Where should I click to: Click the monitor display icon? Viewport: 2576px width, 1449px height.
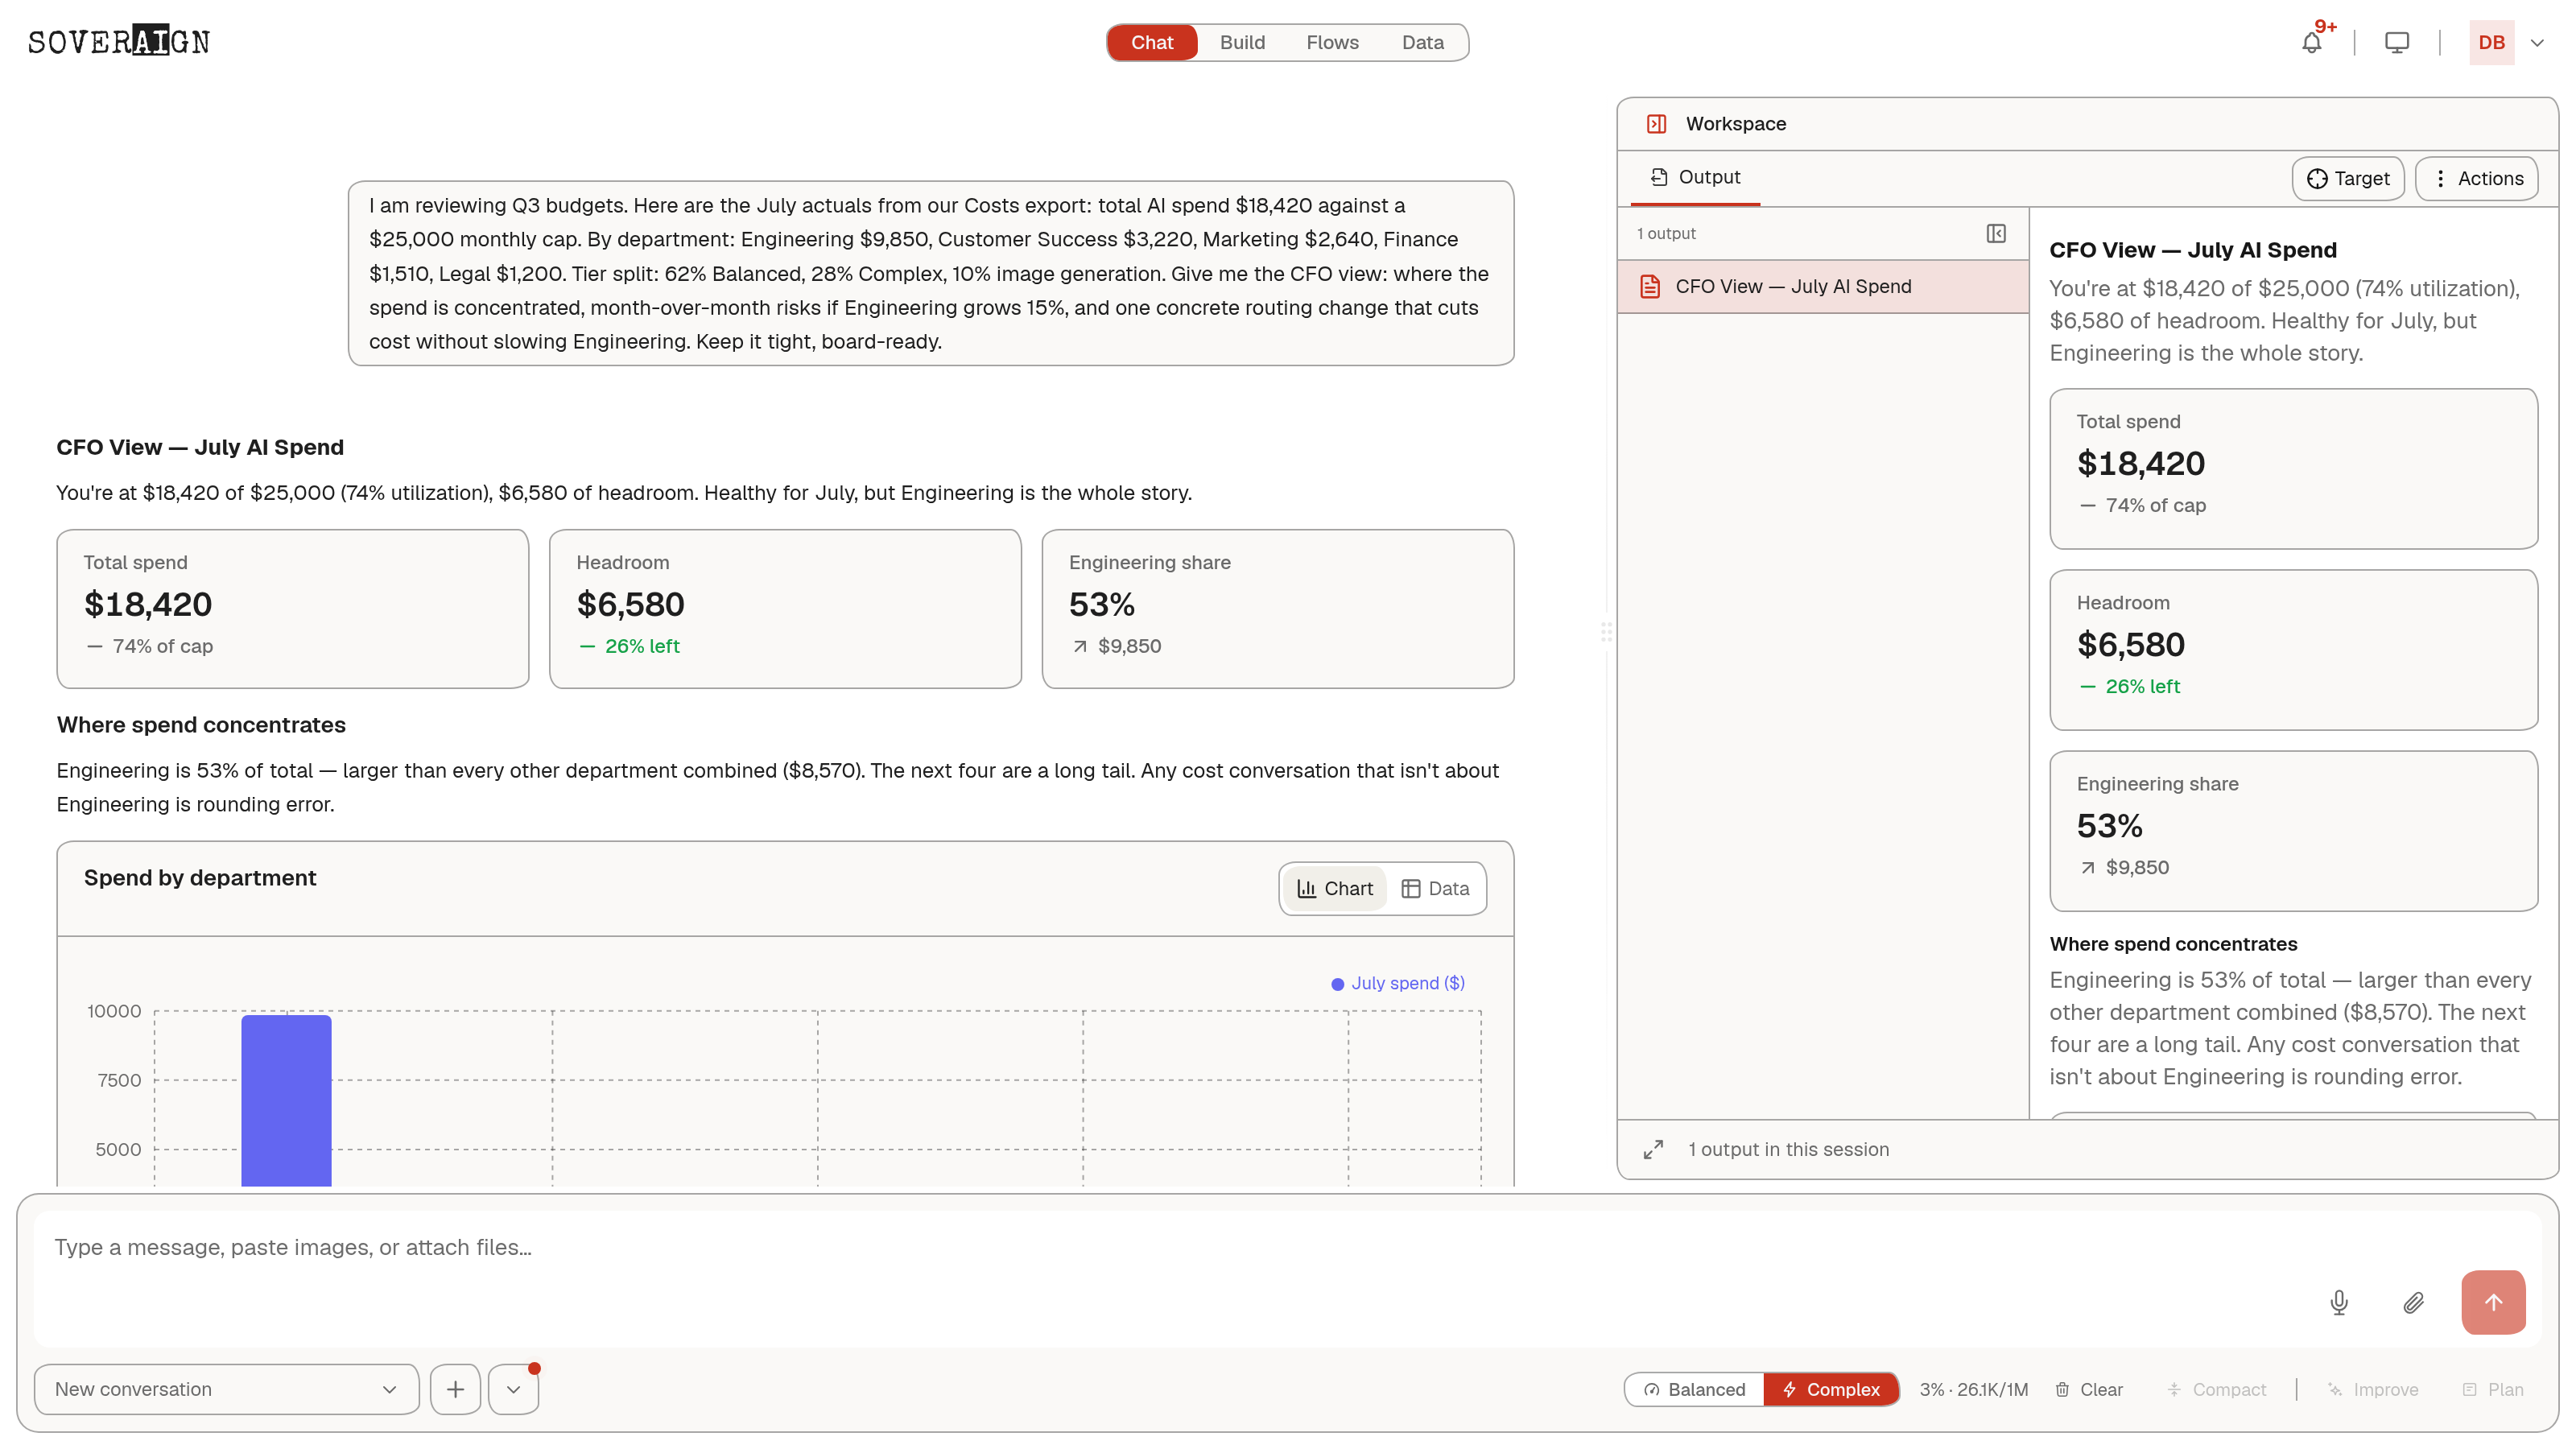click(x=2397, y=42)
